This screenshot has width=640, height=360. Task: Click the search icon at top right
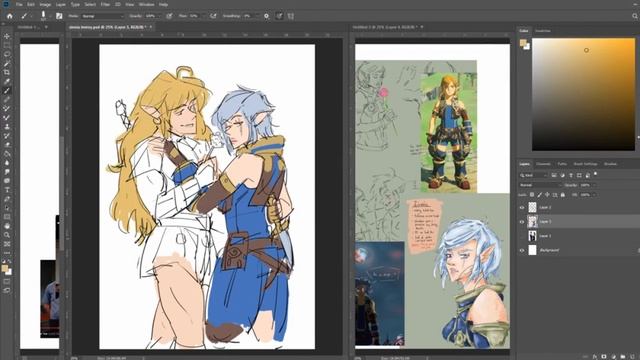[x=635, y=16]
